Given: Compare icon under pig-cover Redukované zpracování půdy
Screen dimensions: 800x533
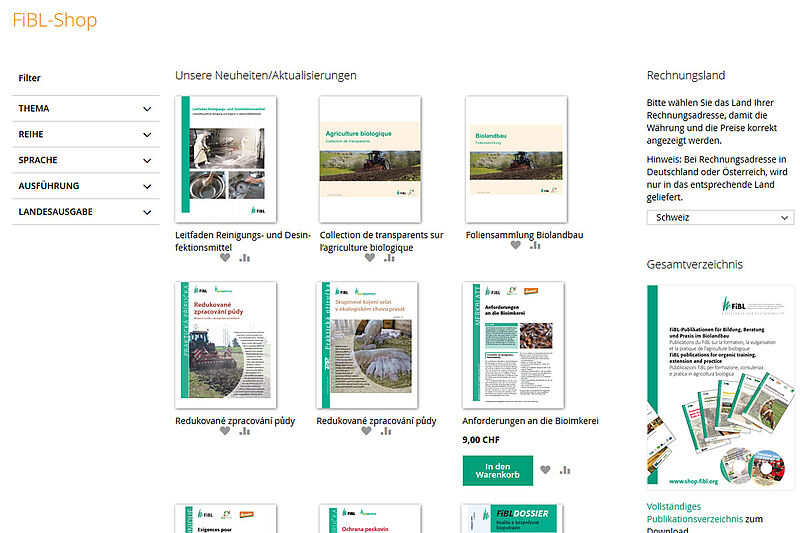Looking at the screenshot, I should pos(386,431).
